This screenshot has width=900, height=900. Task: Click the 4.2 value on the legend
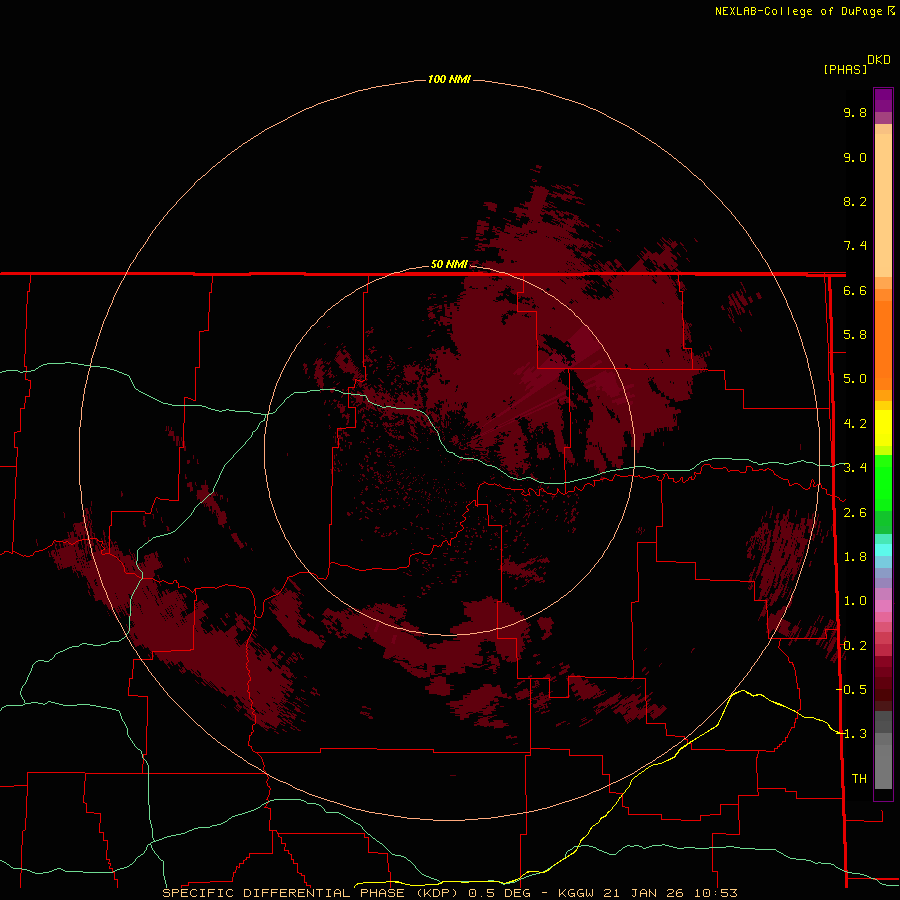tap(855, 424)
